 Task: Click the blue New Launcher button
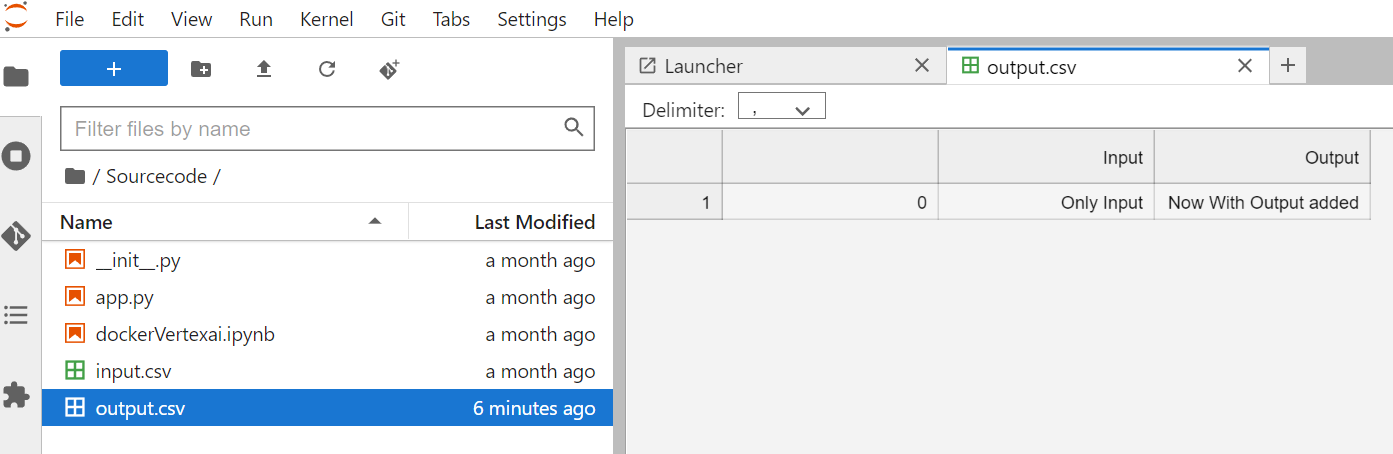(x=114, y=68)
